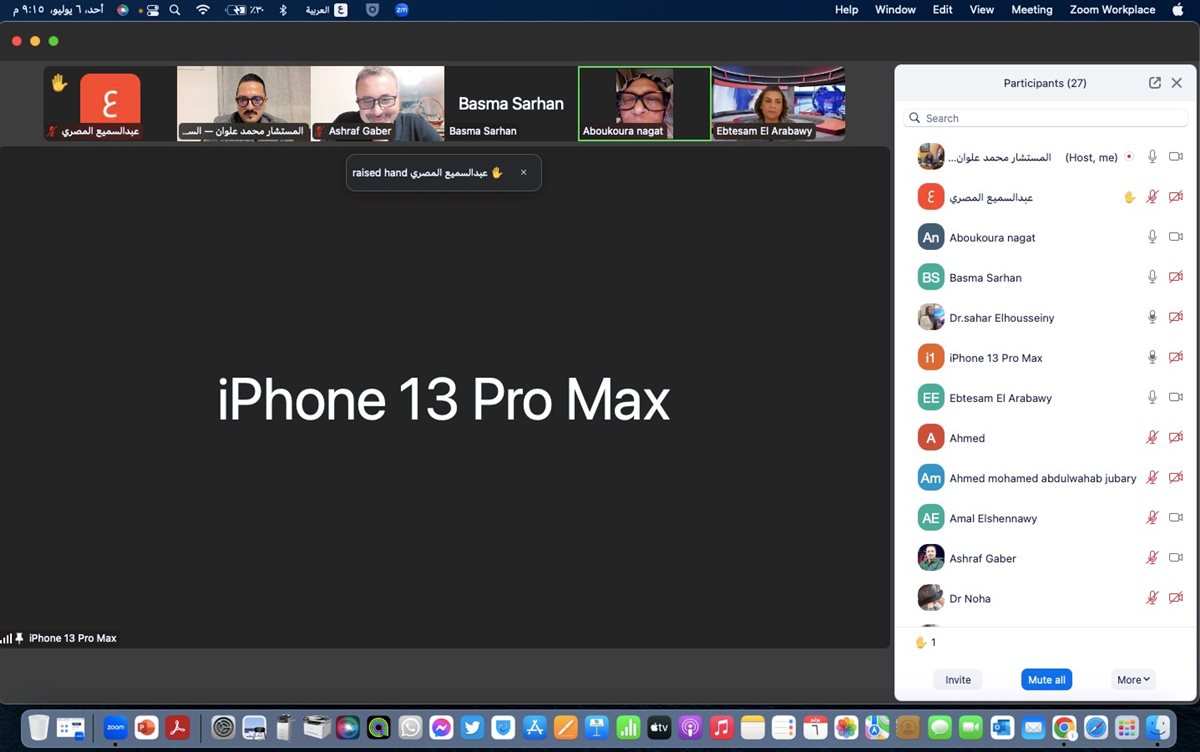This screenshot has width=1200, height=752.
Task: Click the Invite button
Action: 958,679
